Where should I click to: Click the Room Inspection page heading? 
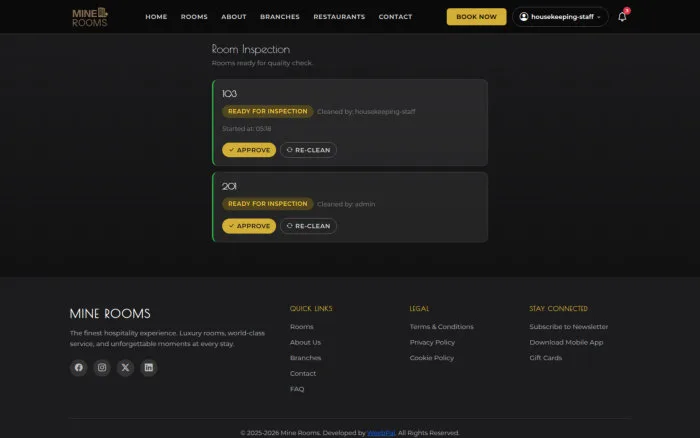point(251,49)
